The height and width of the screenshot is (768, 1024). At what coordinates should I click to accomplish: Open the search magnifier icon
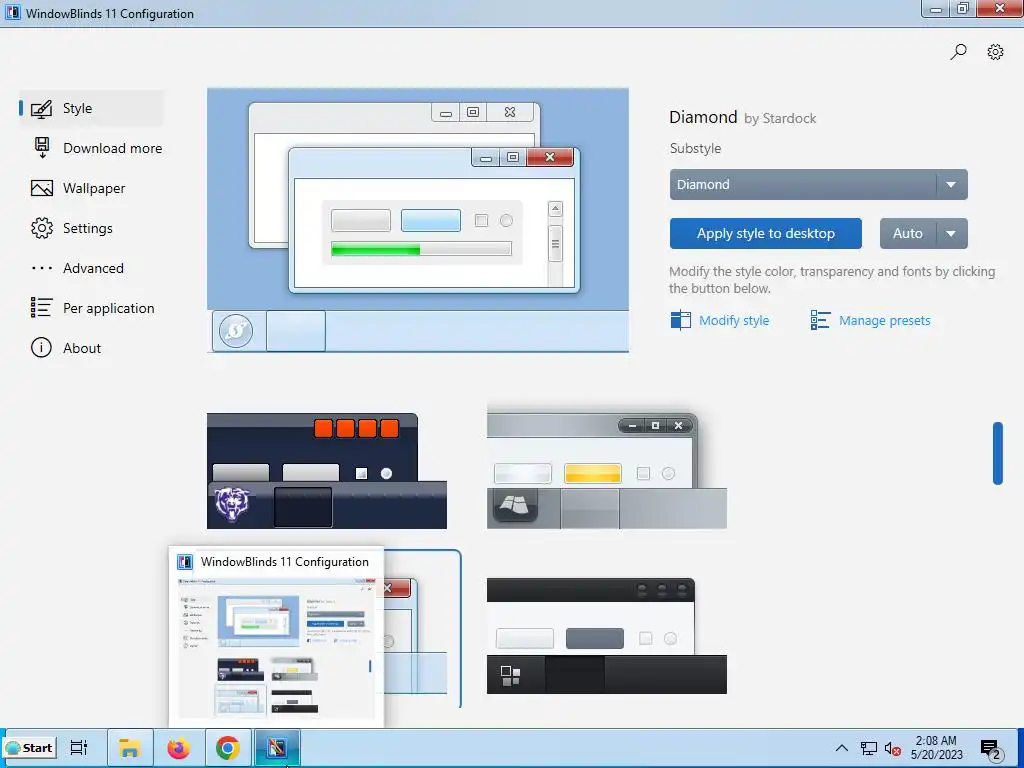tap(958, 52)
